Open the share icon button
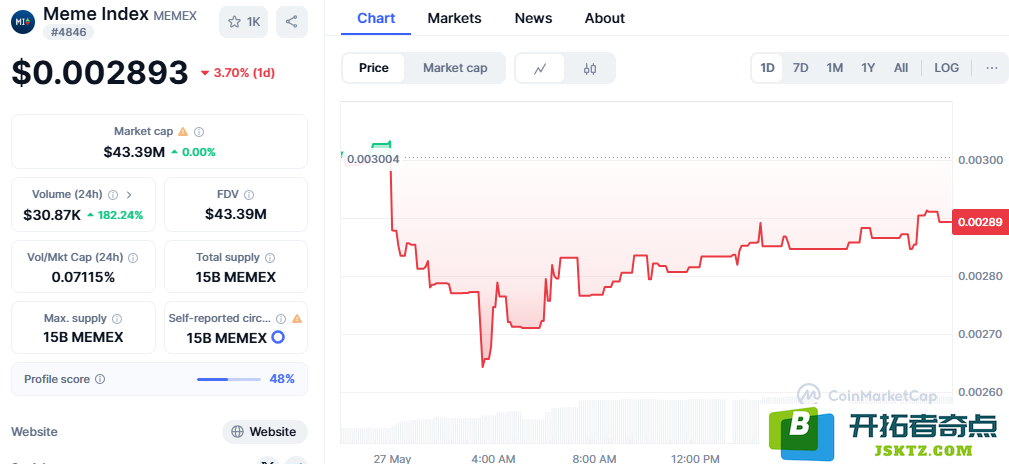The height and width of the screenshot is (464, 1009). 292,22
